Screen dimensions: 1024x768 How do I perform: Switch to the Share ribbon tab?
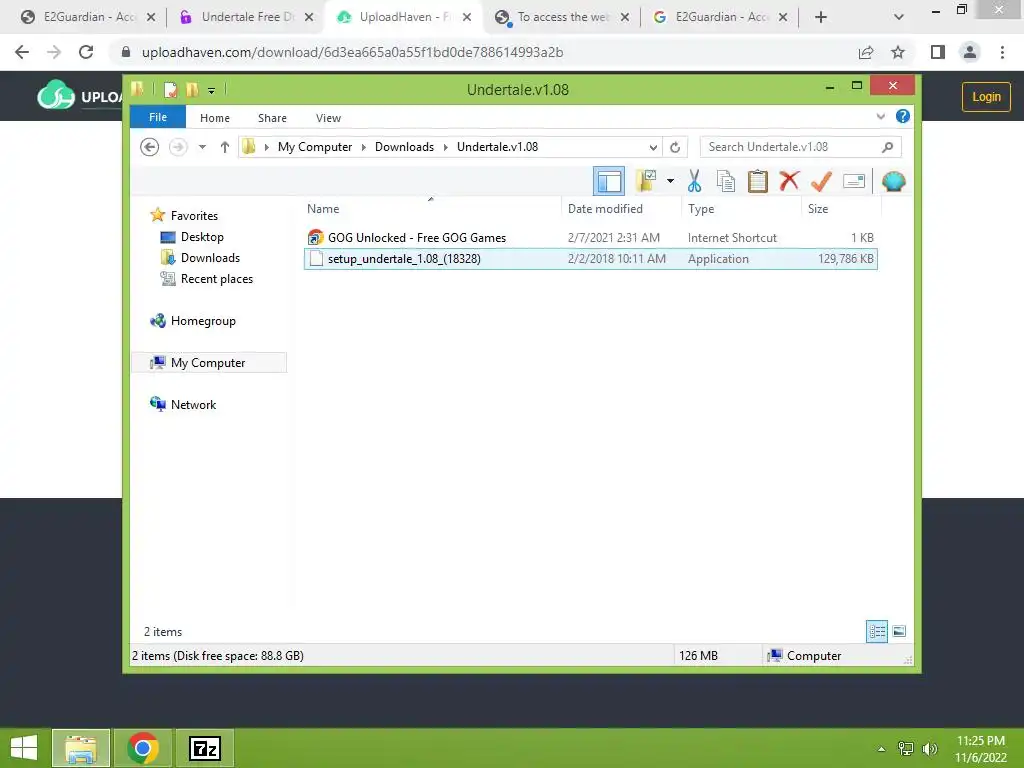(x=272, y=118)
